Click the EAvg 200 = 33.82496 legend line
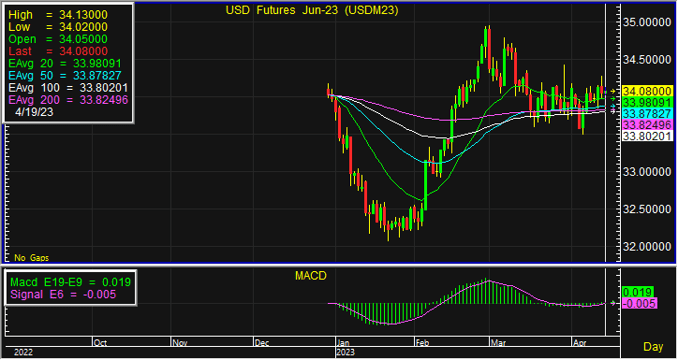This screenshot has height=360, width=678. tap(68, 100)
